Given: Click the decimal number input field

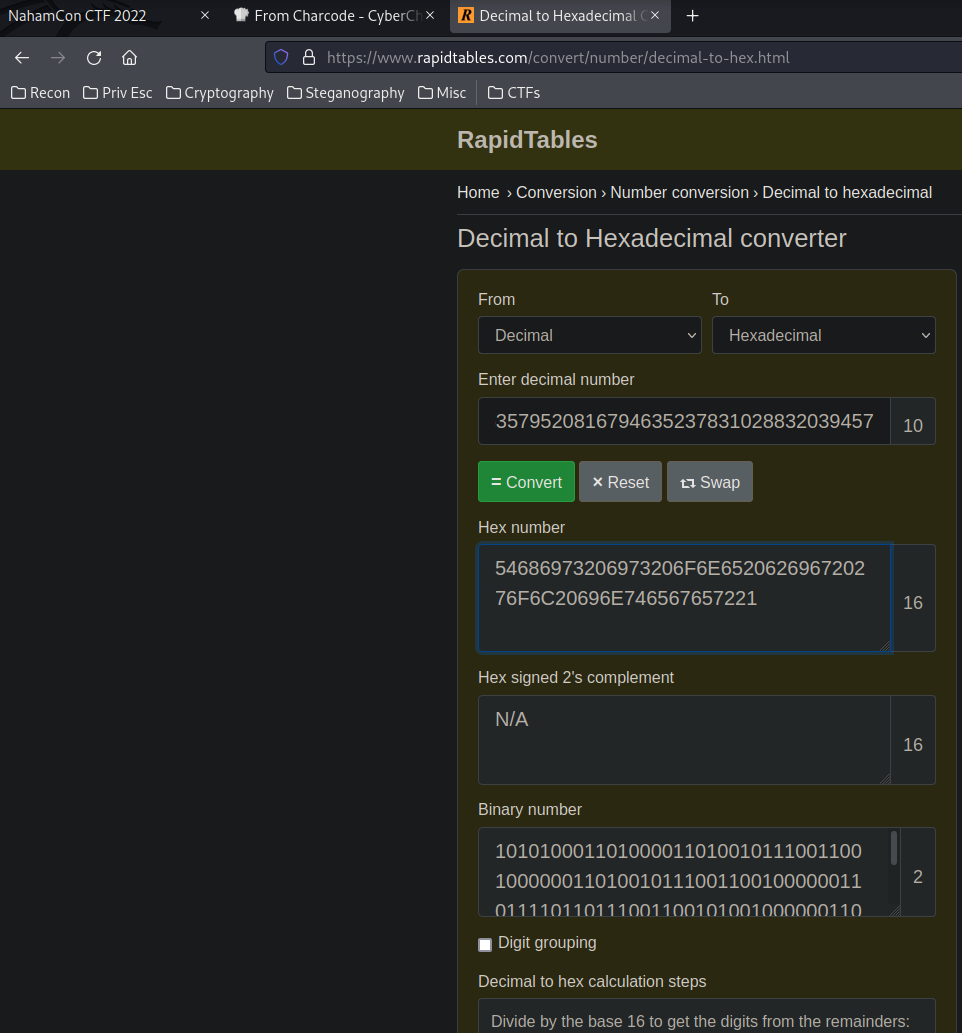Looking at the screenshot, I should (x=684, y=421).
